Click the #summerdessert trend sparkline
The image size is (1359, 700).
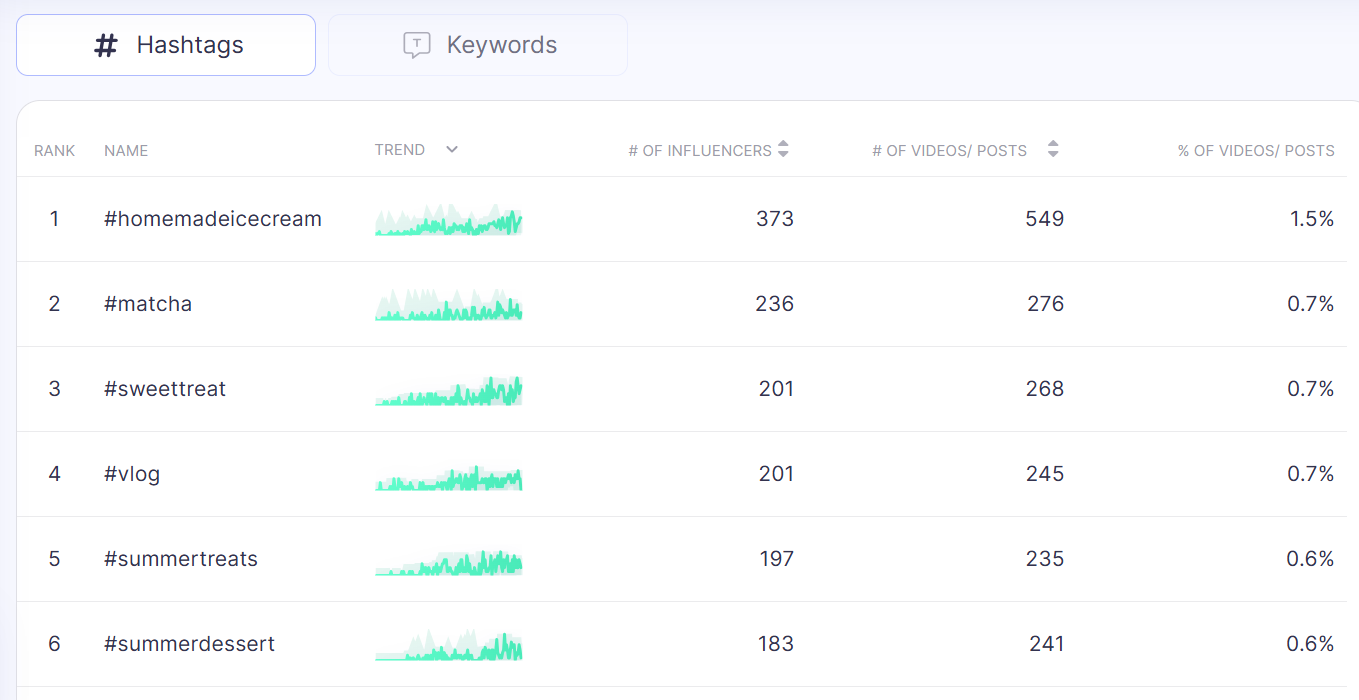click(448, 646)
